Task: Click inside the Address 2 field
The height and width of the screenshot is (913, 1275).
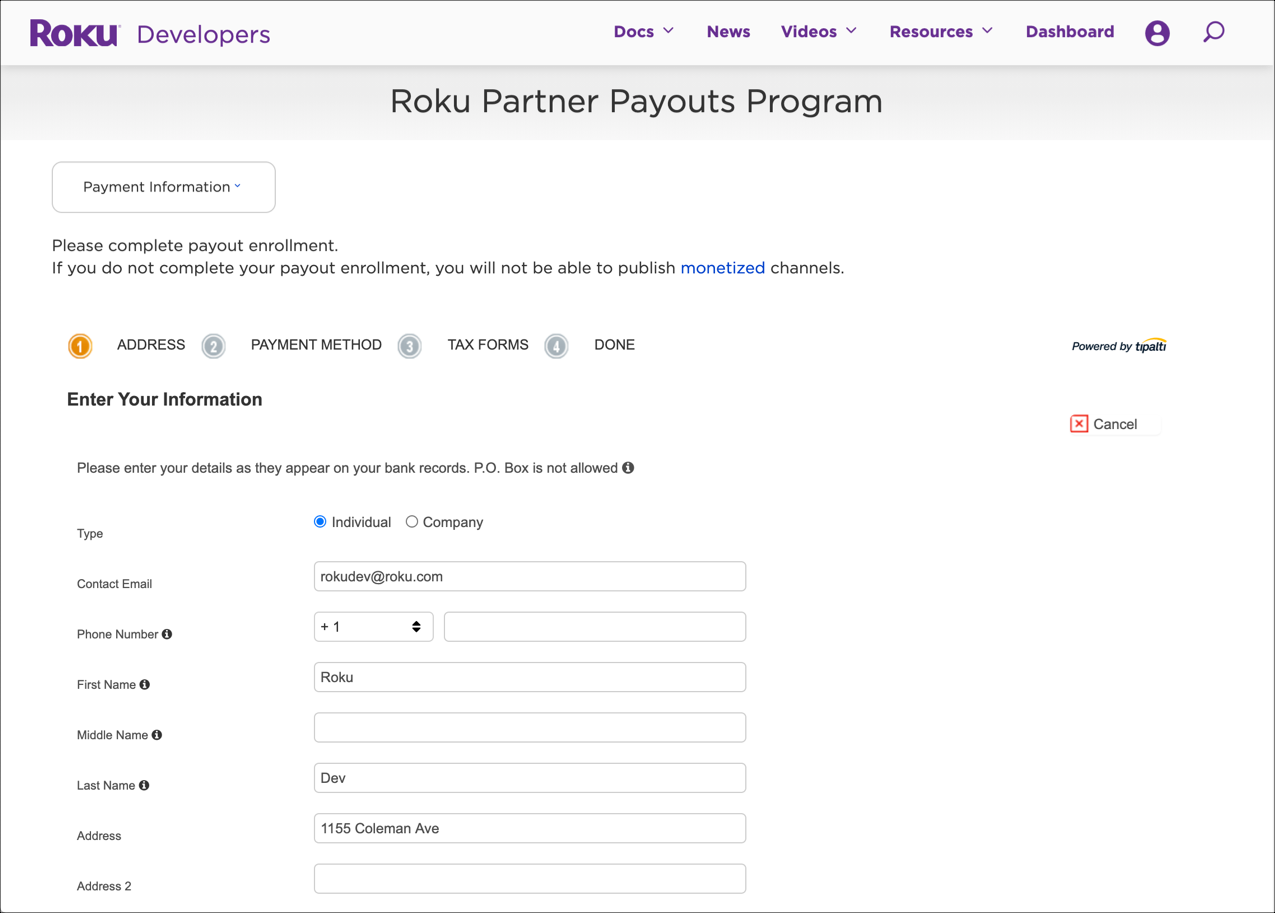Action: (529, 878)
